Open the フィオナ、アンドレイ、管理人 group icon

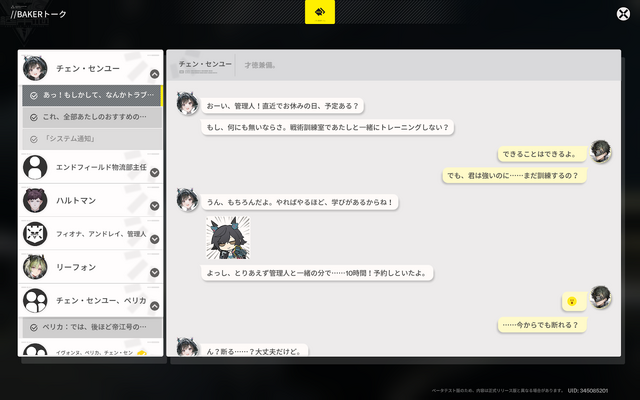click(x=35, y=234)
